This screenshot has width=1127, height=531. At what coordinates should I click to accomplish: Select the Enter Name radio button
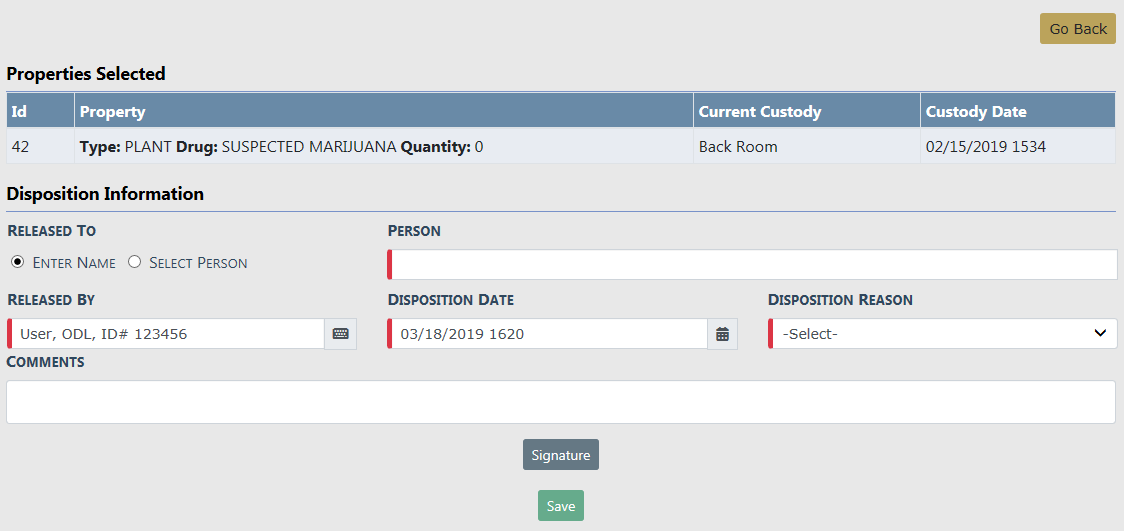pyautogui.click(x=18, y=262)
